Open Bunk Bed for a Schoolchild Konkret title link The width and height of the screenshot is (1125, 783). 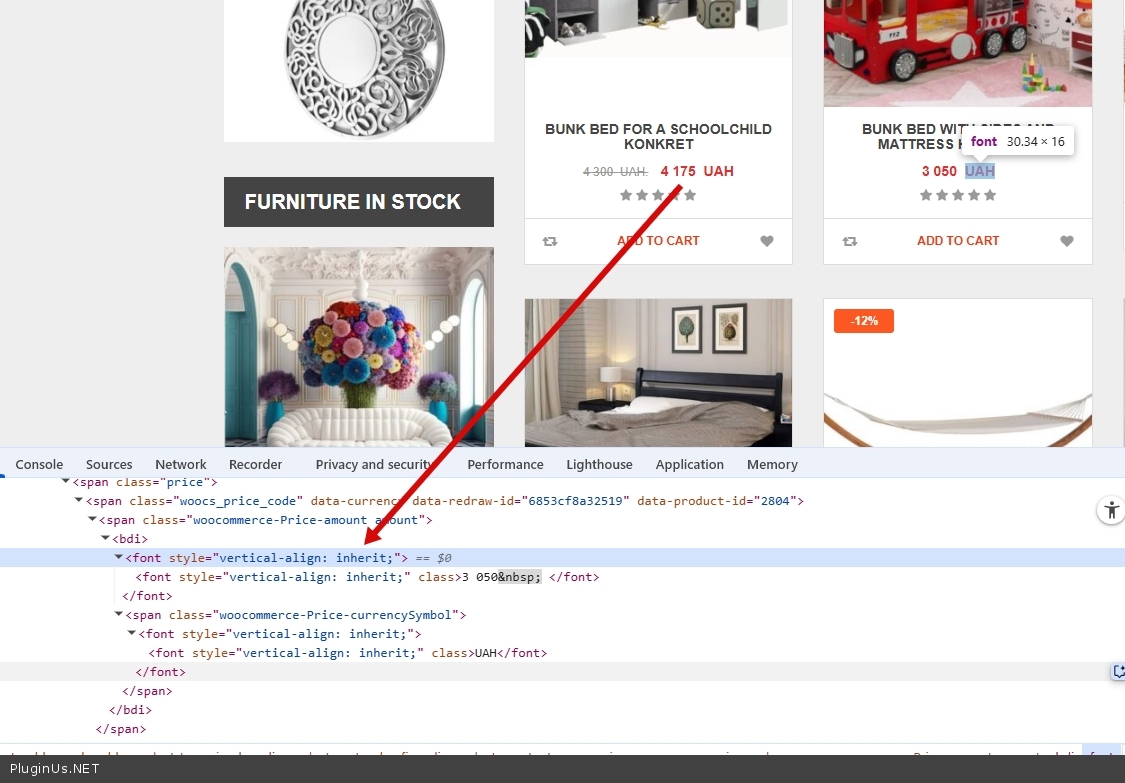658,136
